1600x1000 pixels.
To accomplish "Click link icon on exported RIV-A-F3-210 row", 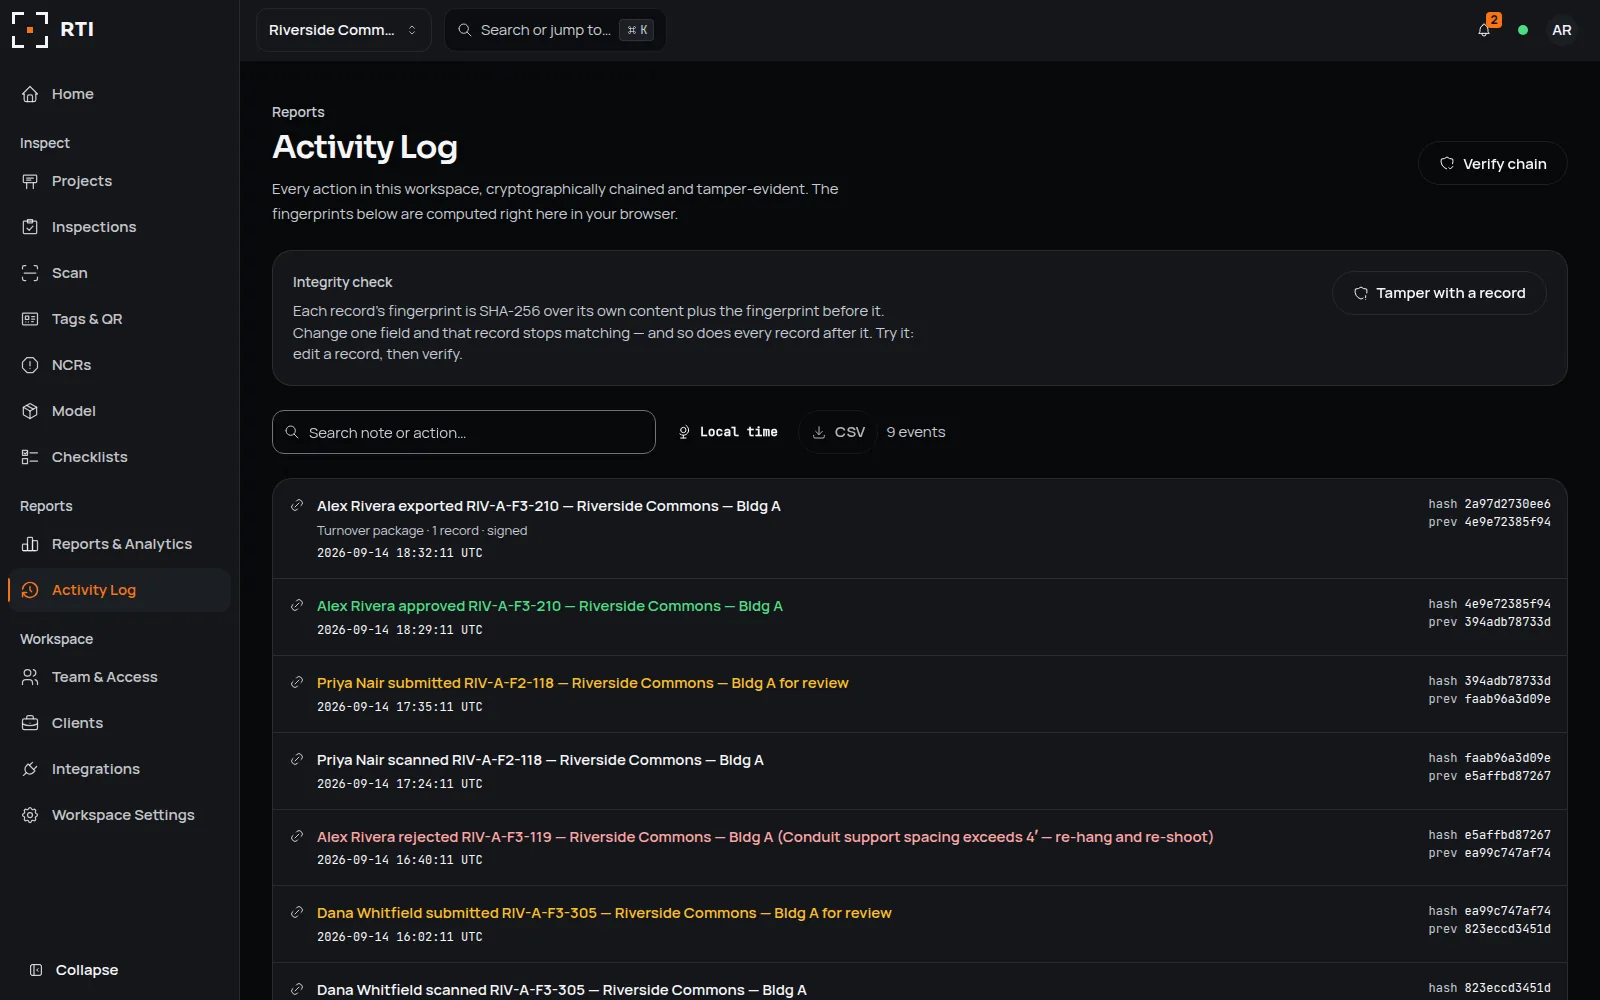I will [297, 505].
